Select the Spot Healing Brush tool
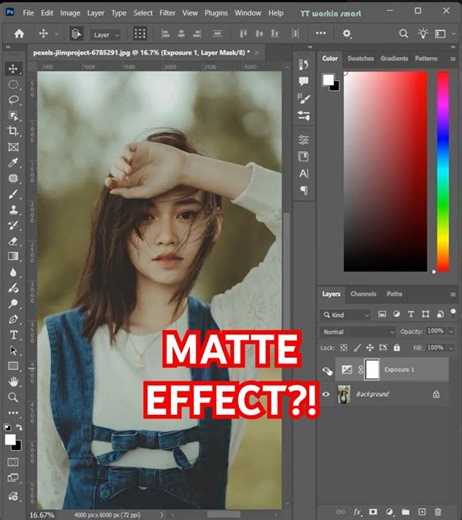This screenshot has height=520, width=462. click(13, 178)
